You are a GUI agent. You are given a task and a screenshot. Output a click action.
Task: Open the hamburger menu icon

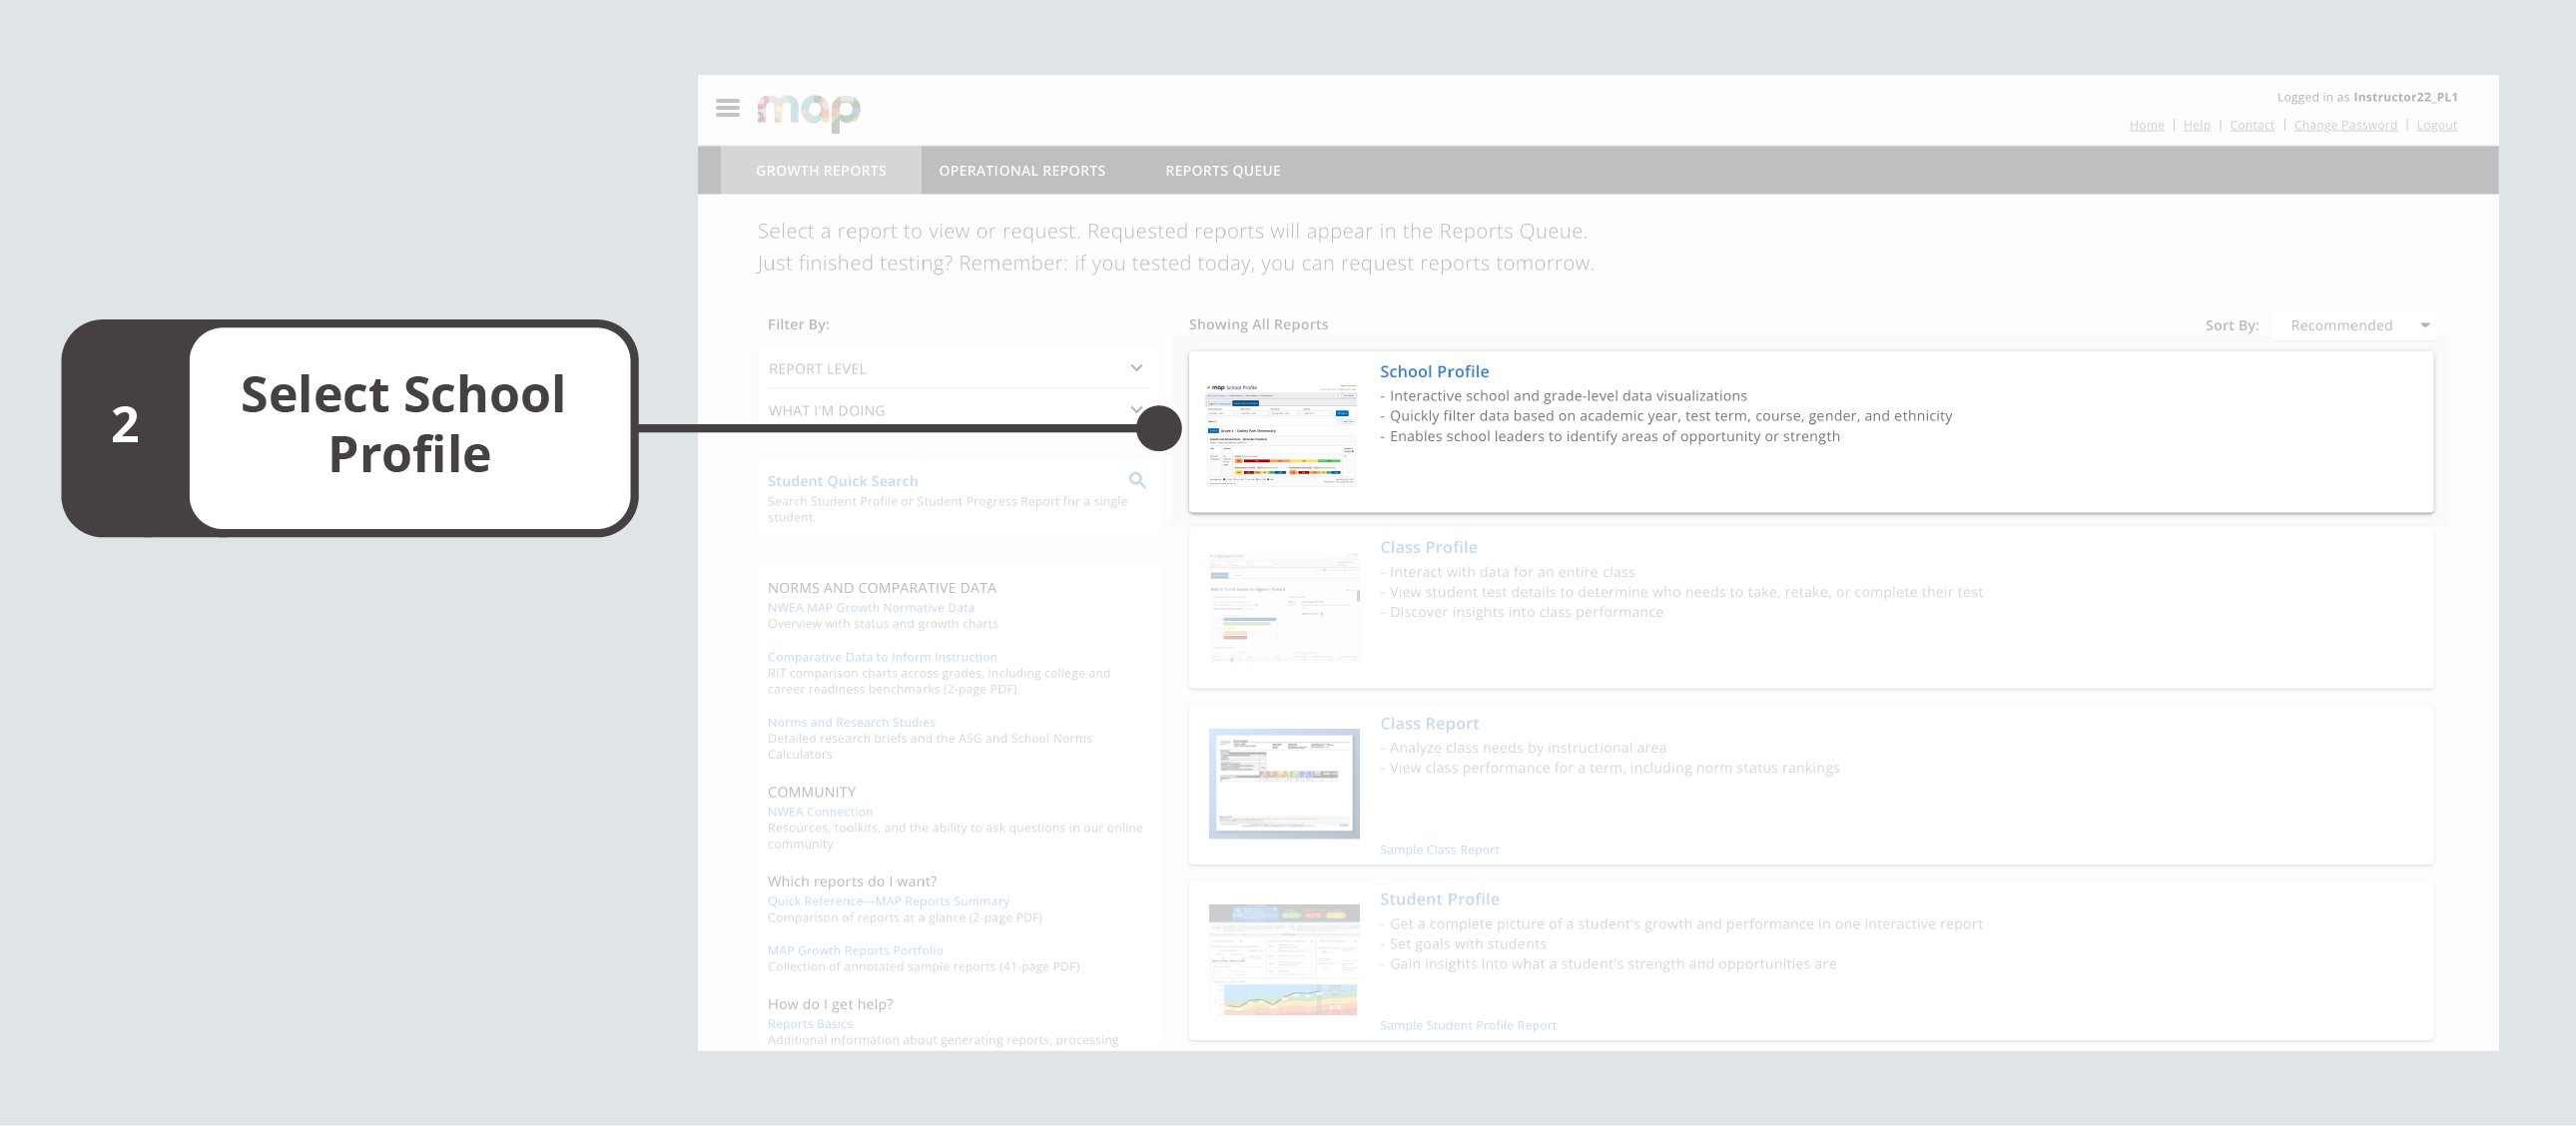(727, 108)
